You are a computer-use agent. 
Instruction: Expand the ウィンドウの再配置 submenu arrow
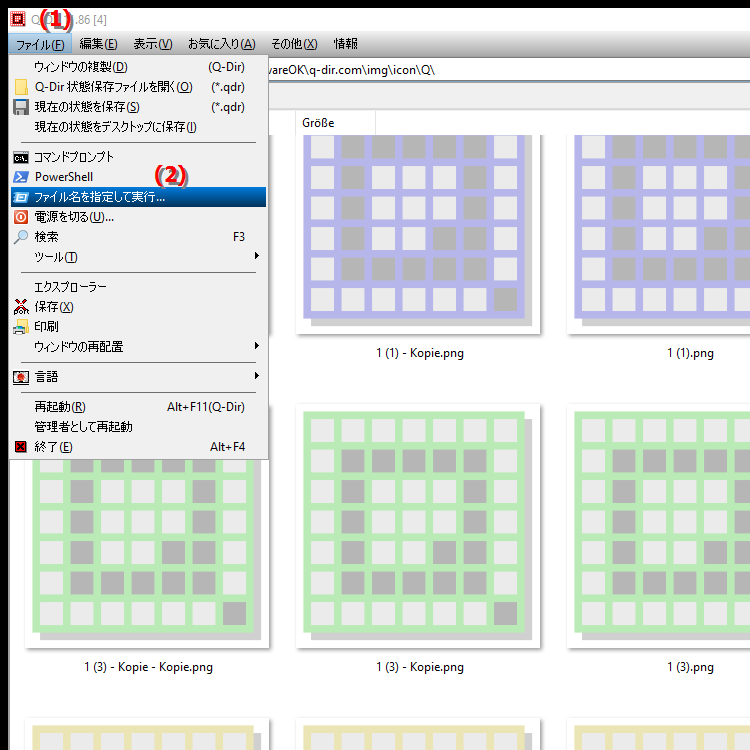tap(257, 346)
